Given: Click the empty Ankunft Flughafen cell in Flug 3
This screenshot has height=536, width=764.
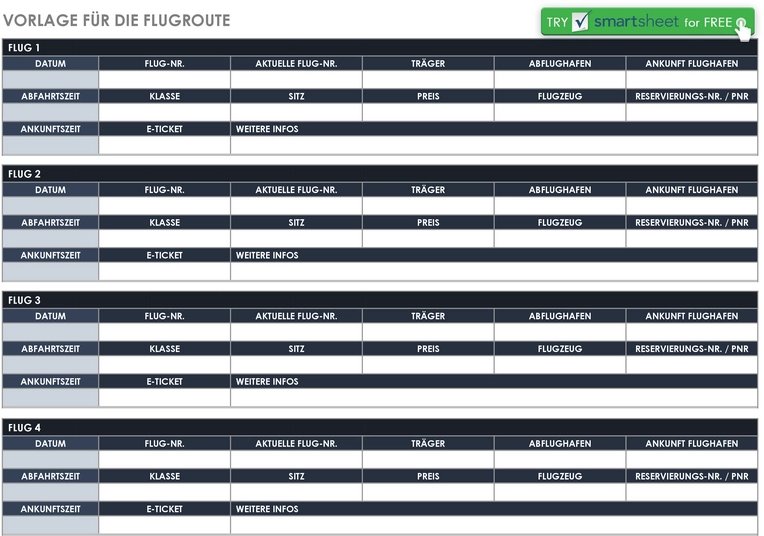Looking at the screenshot, I should tap(692, 332).
